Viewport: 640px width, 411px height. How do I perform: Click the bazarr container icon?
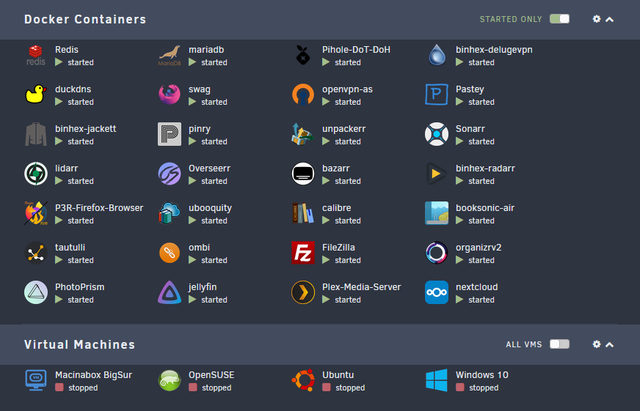coord(303,174)
